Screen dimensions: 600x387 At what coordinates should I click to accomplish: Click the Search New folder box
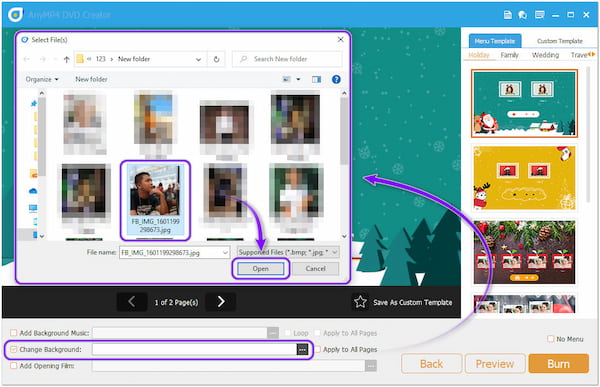pyautogui.click(x=287, y=59)
